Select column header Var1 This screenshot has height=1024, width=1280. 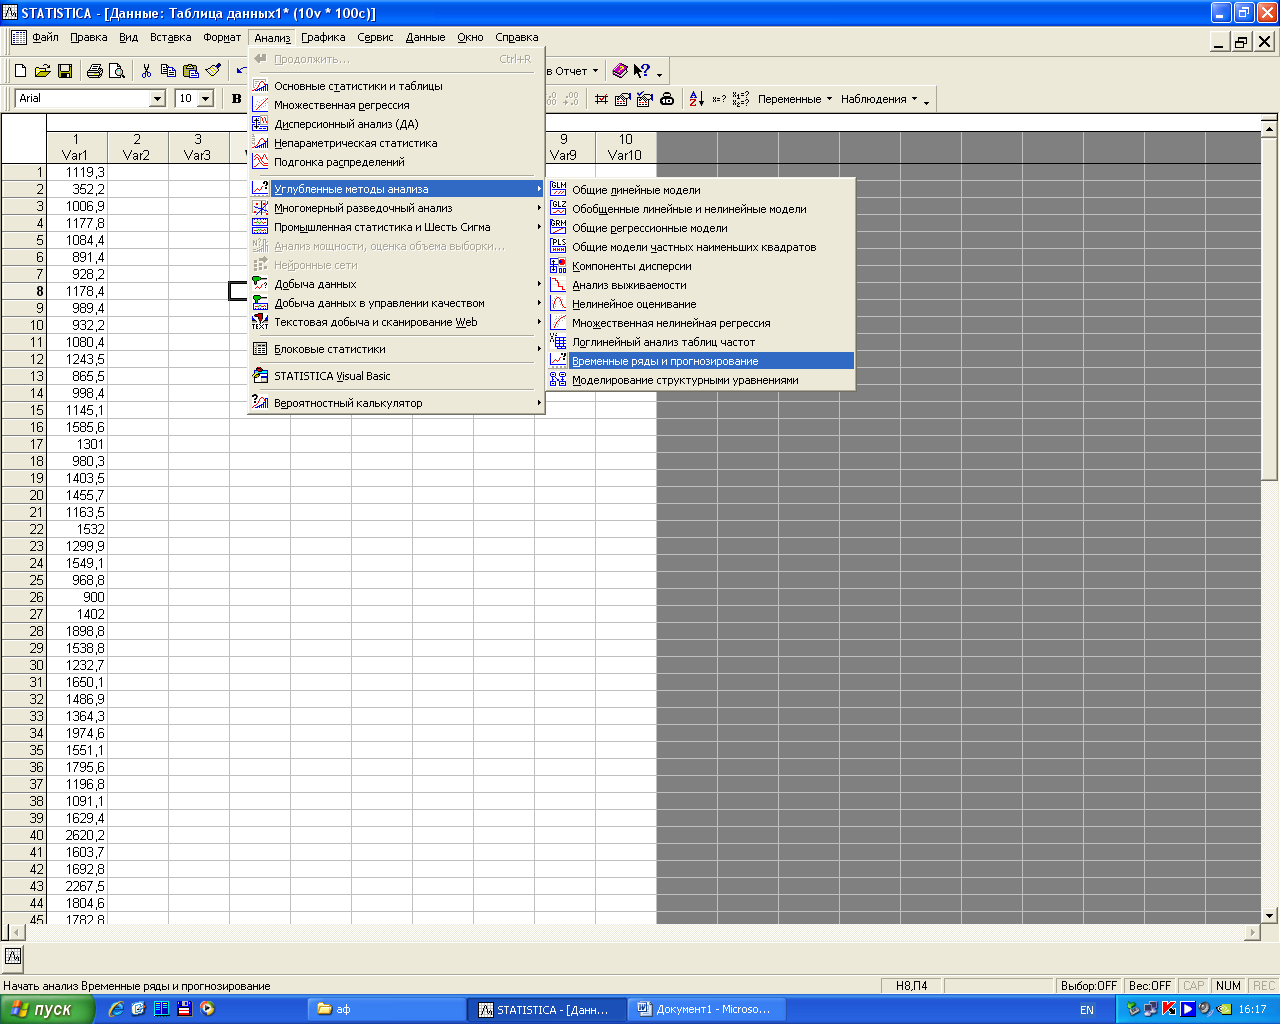coord(76,147)
